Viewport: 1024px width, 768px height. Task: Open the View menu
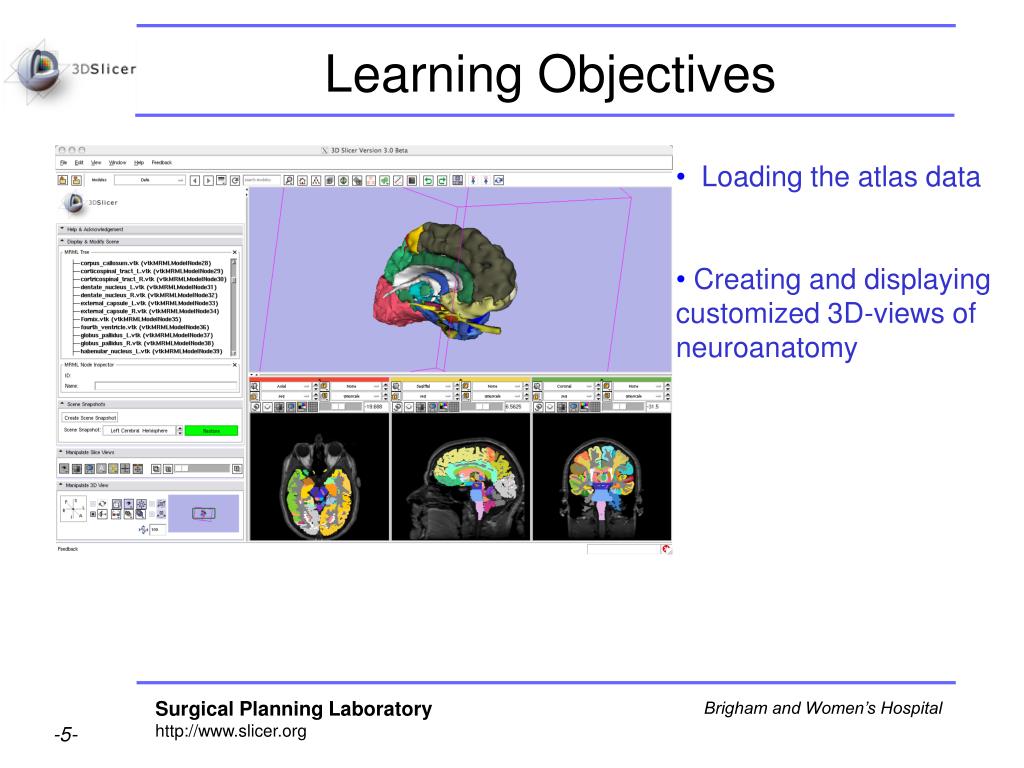click(x=96, y=163)
